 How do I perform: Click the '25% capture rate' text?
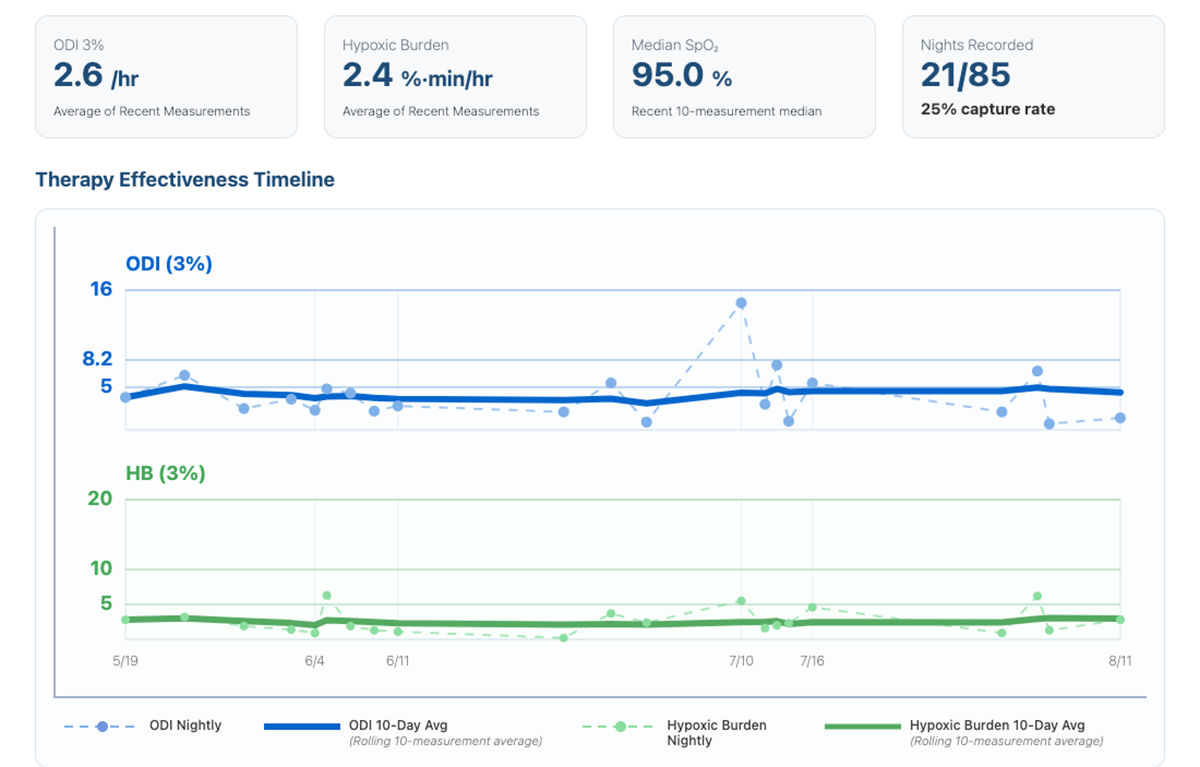click(x=988, y=110)
